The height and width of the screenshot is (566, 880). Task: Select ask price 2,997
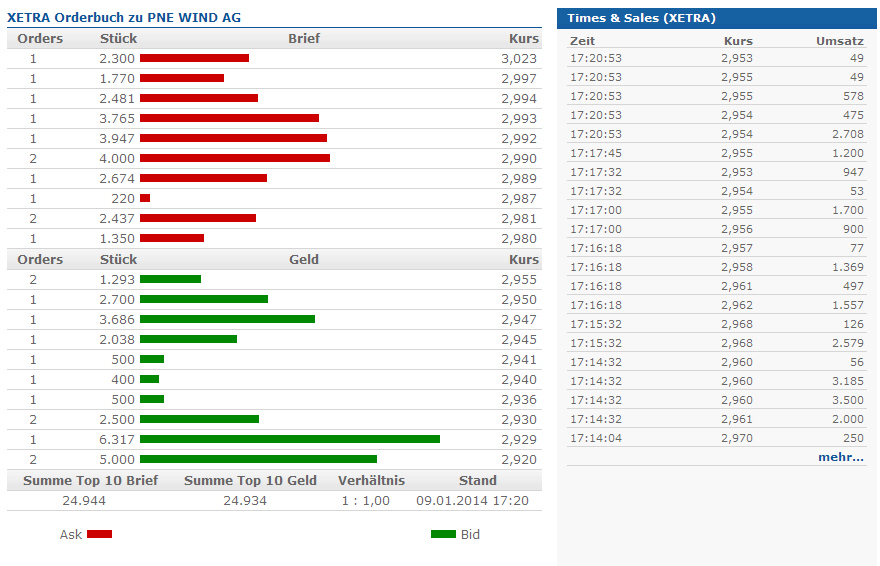pyautogui.click(x=519, y=79)
